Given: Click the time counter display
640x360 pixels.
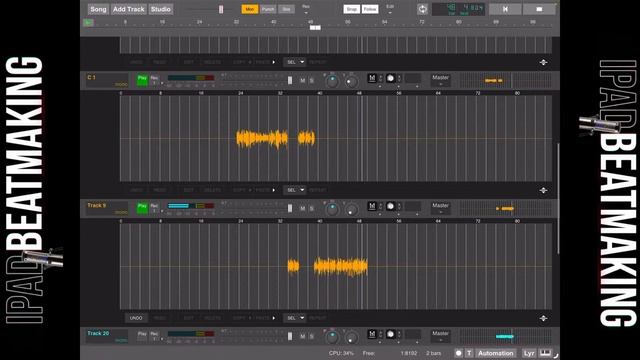Looking at the screenshot, I should 458,9.
